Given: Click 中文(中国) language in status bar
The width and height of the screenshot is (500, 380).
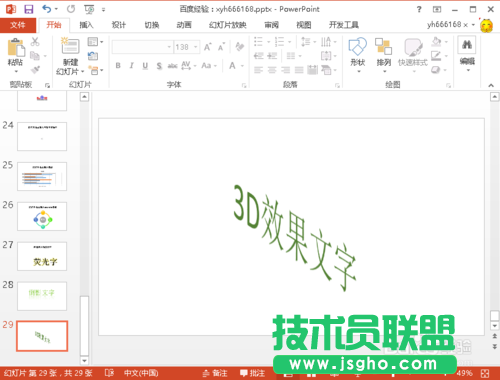Looking at the screenshot, I should [x=141, y=373].
